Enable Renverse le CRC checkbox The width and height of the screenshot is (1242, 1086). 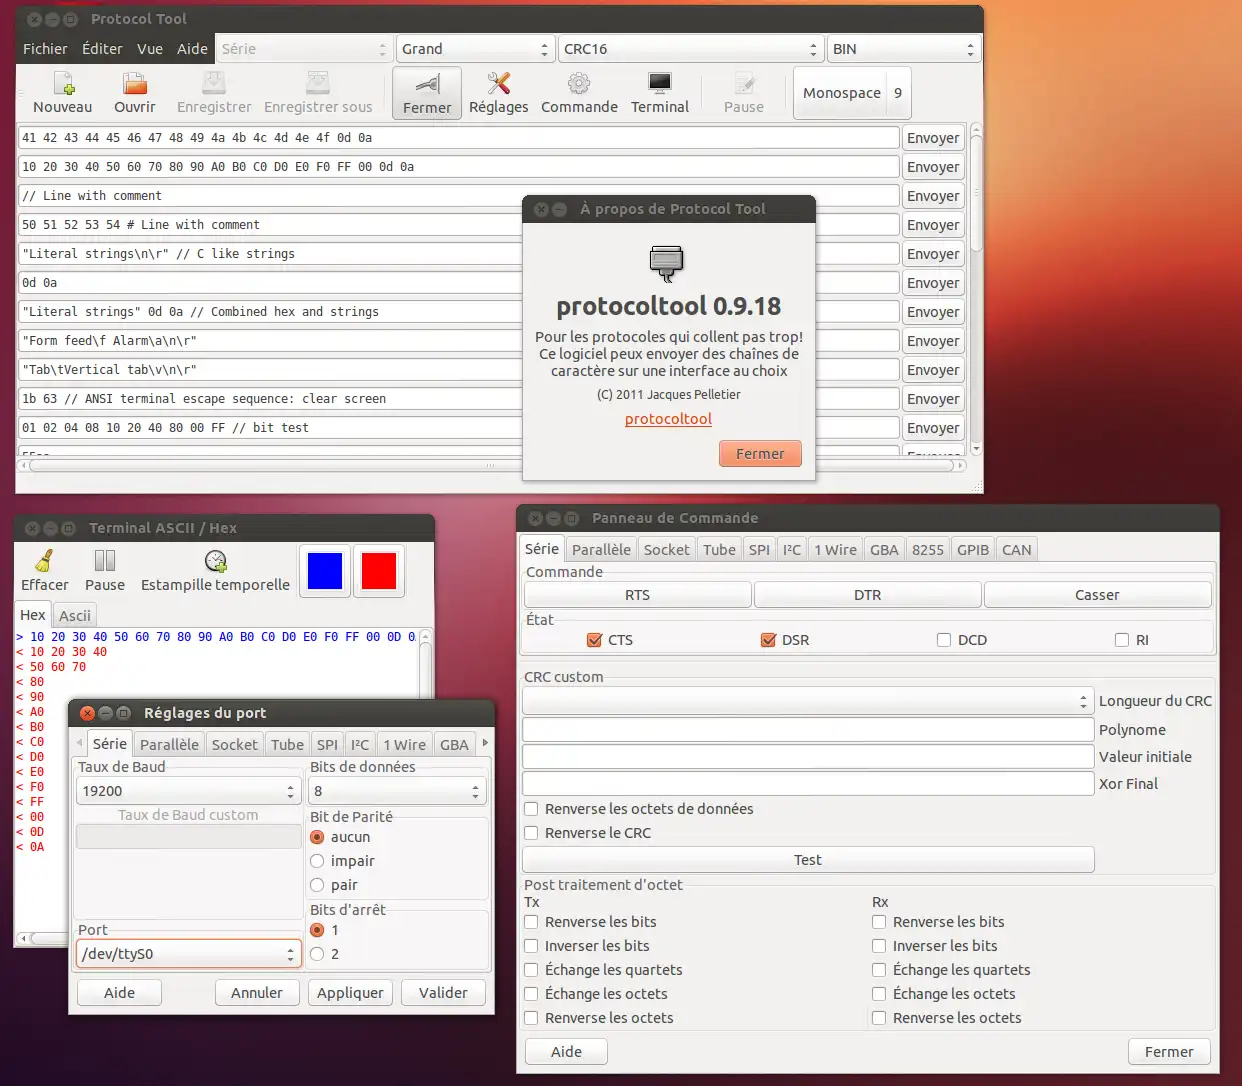[x=531, y=833]
